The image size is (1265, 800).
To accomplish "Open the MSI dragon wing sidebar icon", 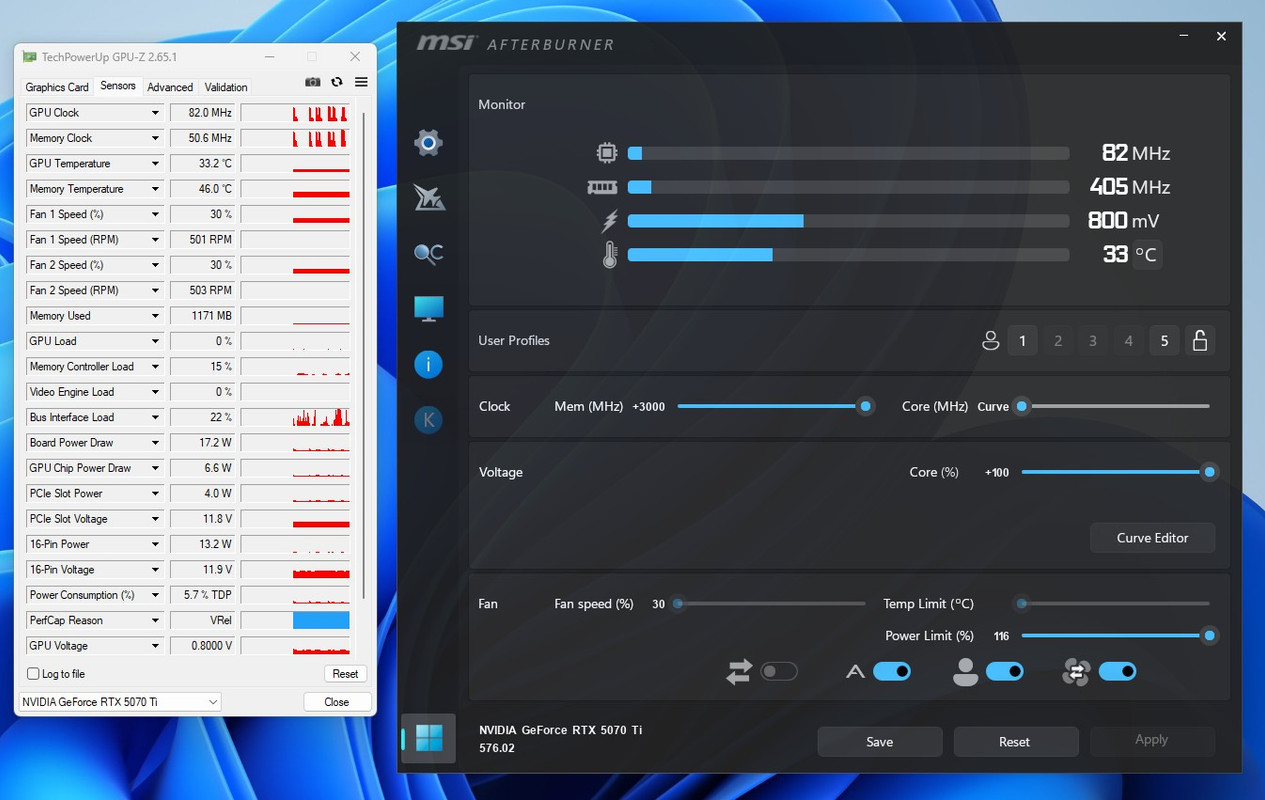I will click(x=428, y=198).
